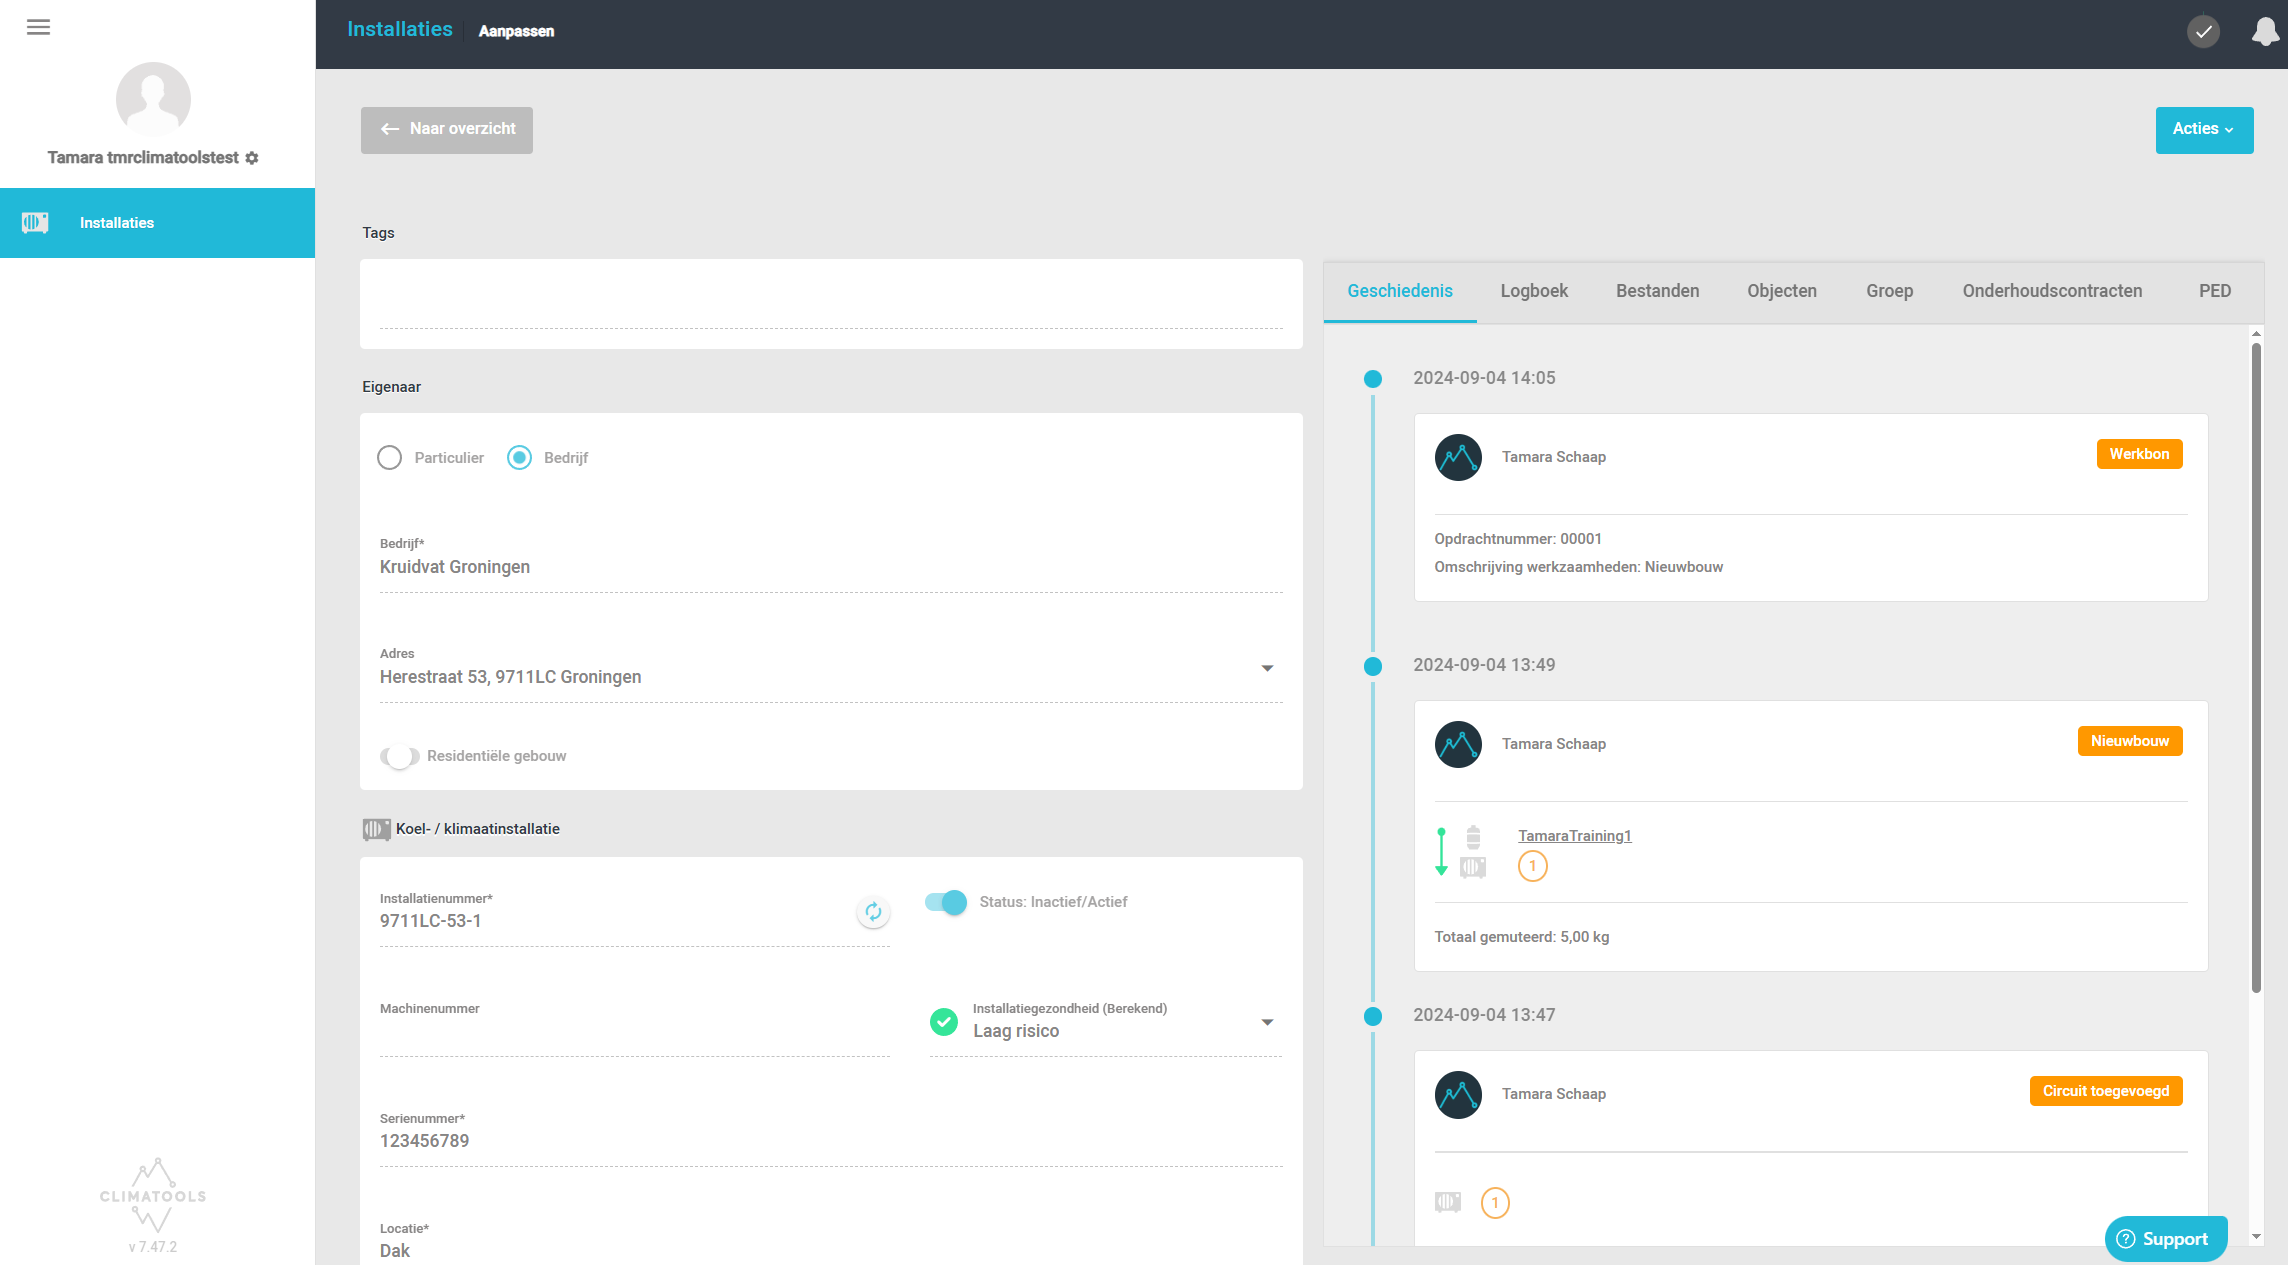Toggle the Residentiële gebouw switch
Image resolution: width=2288 pixels, height=1265 pixels.
pyautogui.click(x=399, y=757)
